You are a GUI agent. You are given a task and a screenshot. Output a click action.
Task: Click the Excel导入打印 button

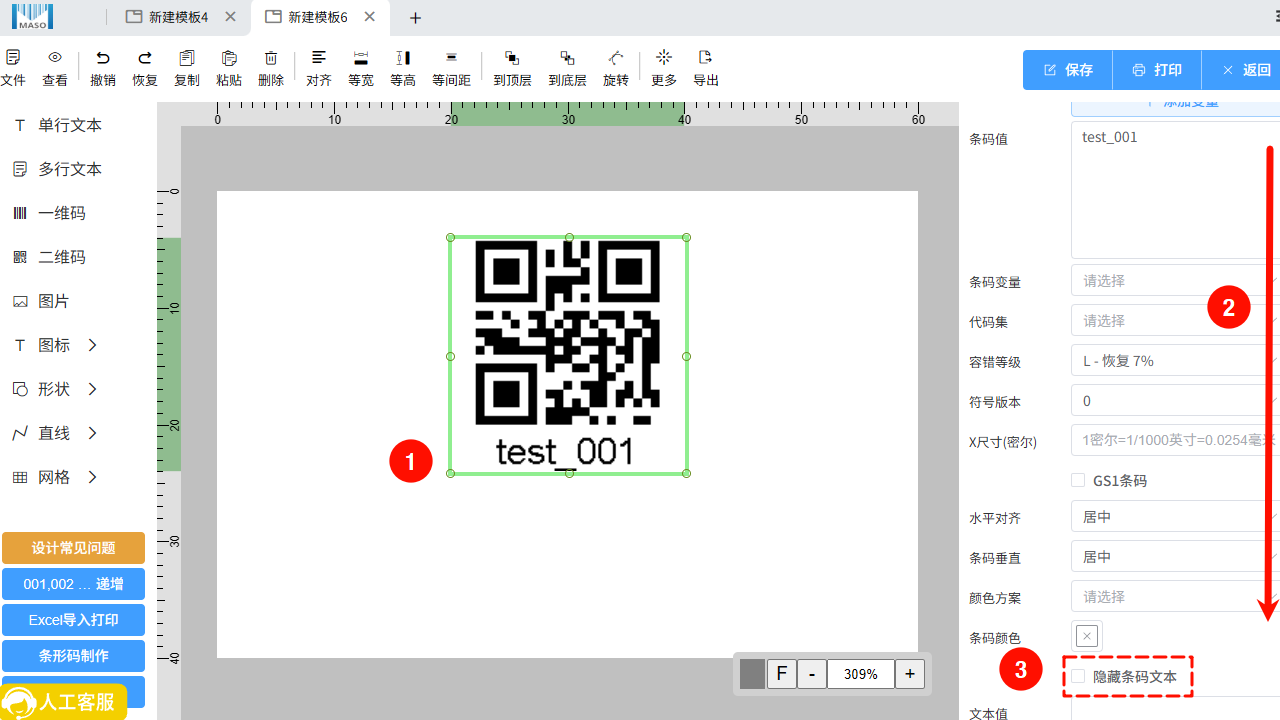point(73,620)
